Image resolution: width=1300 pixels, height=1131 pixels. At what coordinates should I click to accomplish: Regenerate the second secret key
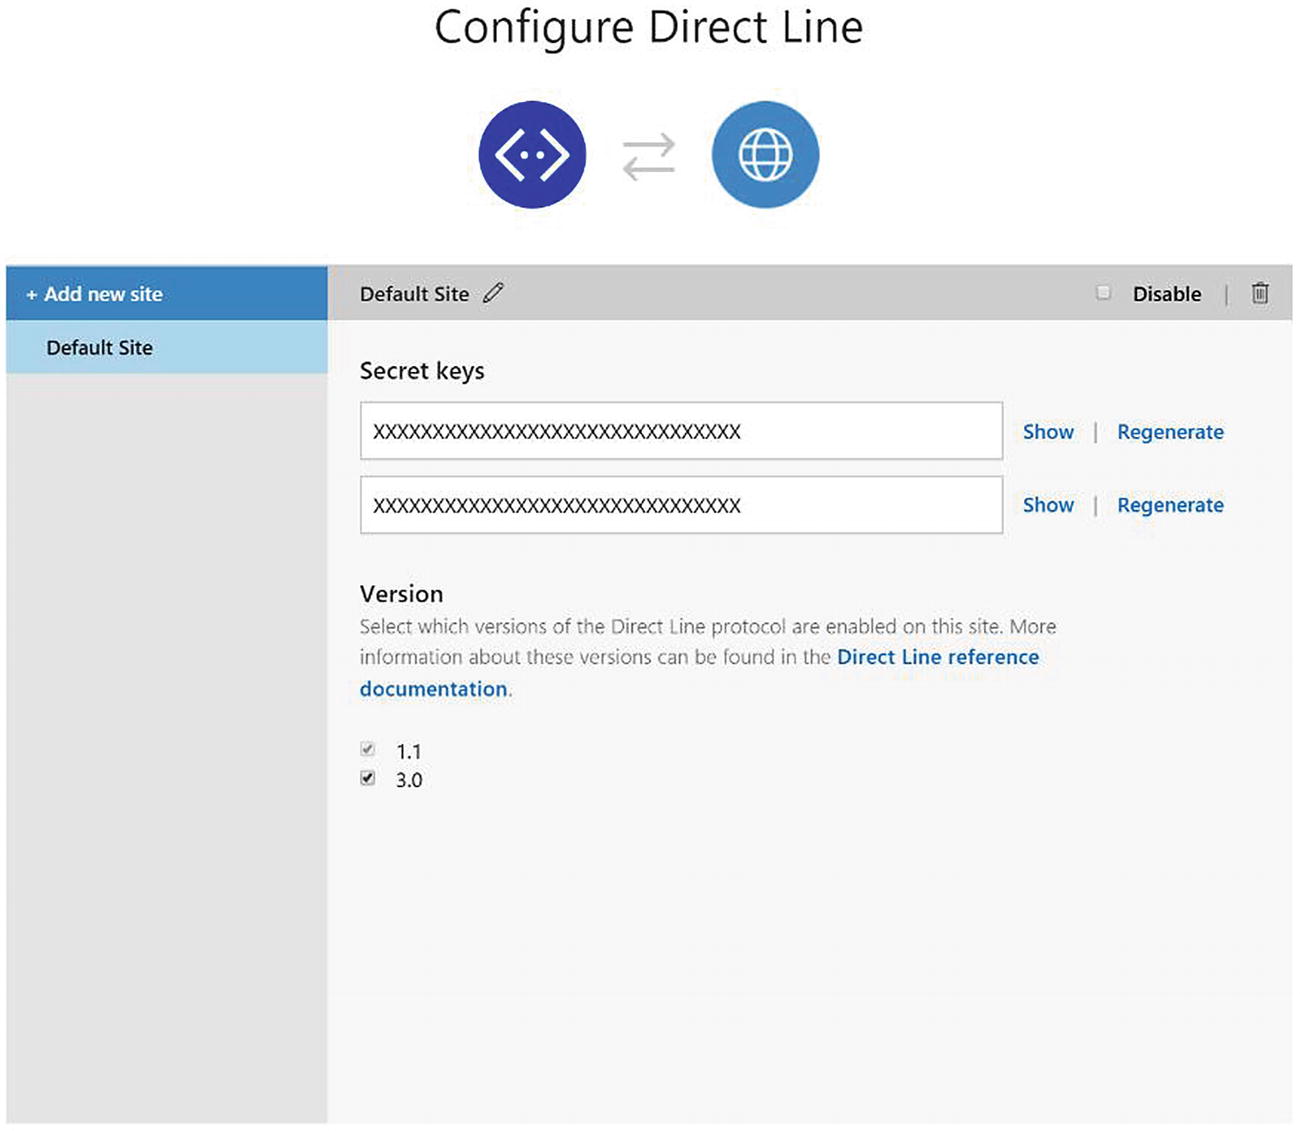point(1170,505)
